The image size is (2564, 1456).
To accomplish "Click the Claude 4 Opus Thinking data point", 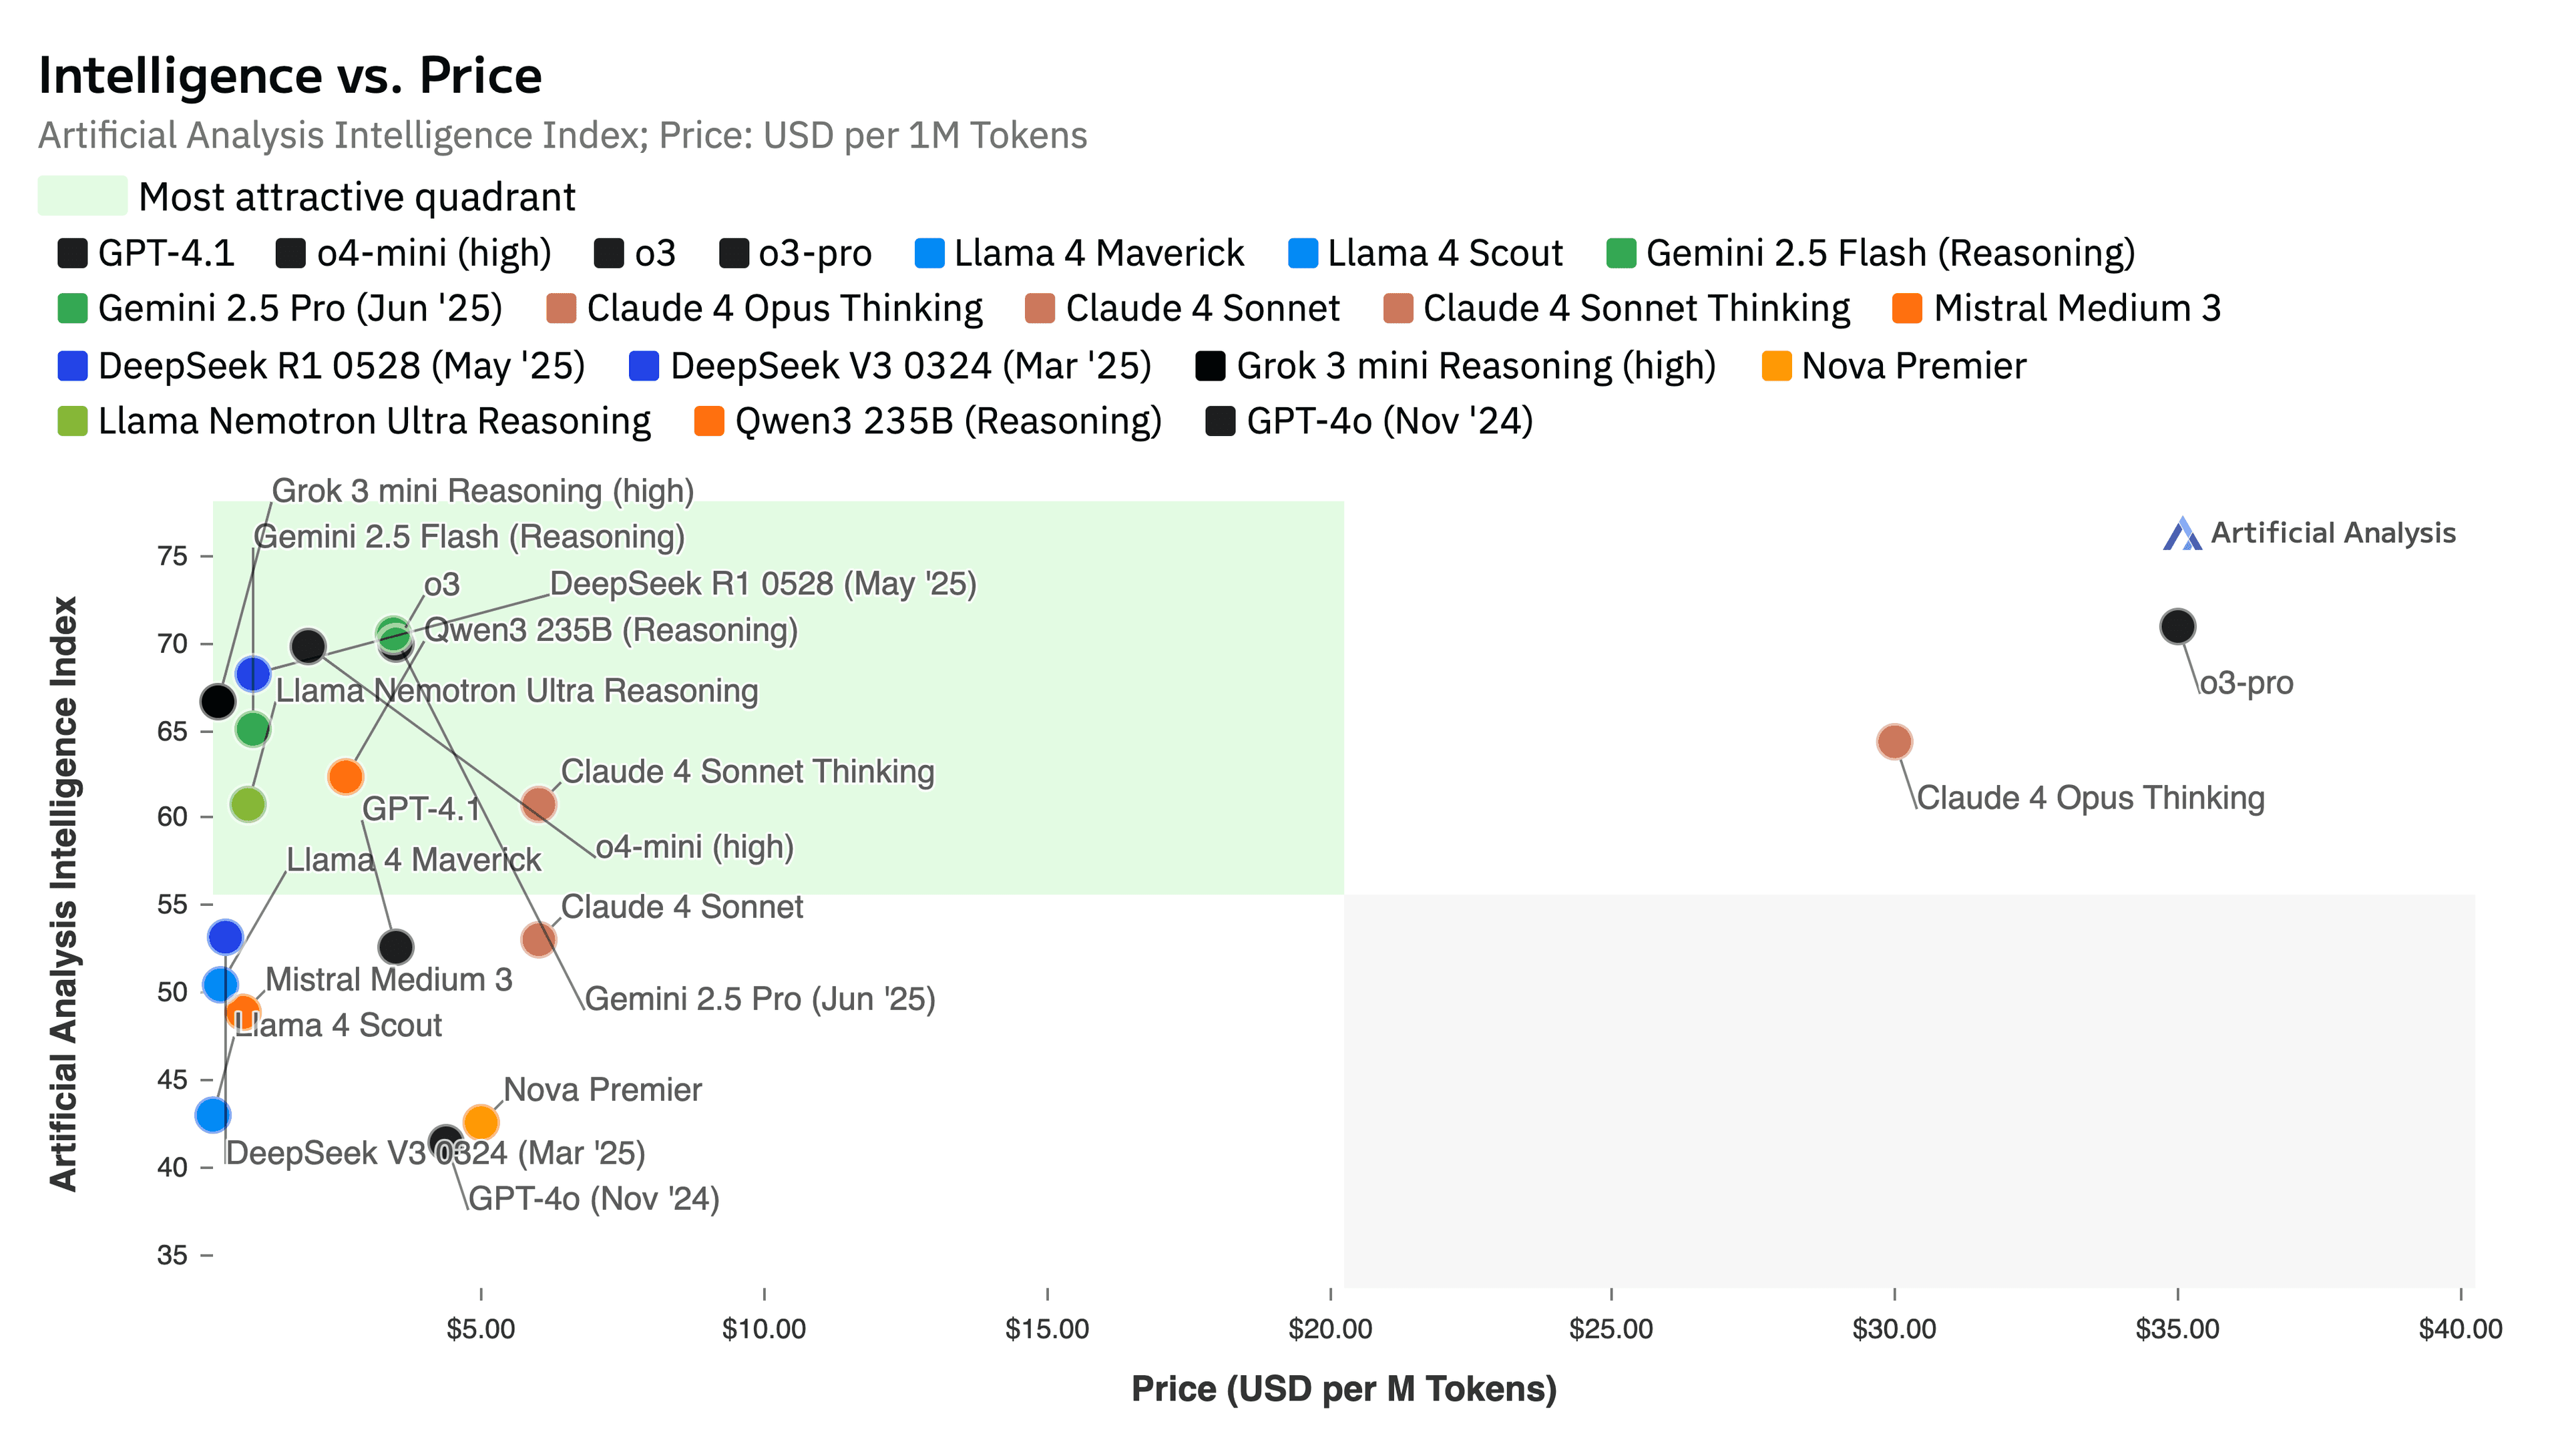I will (x=1894, y=742).
